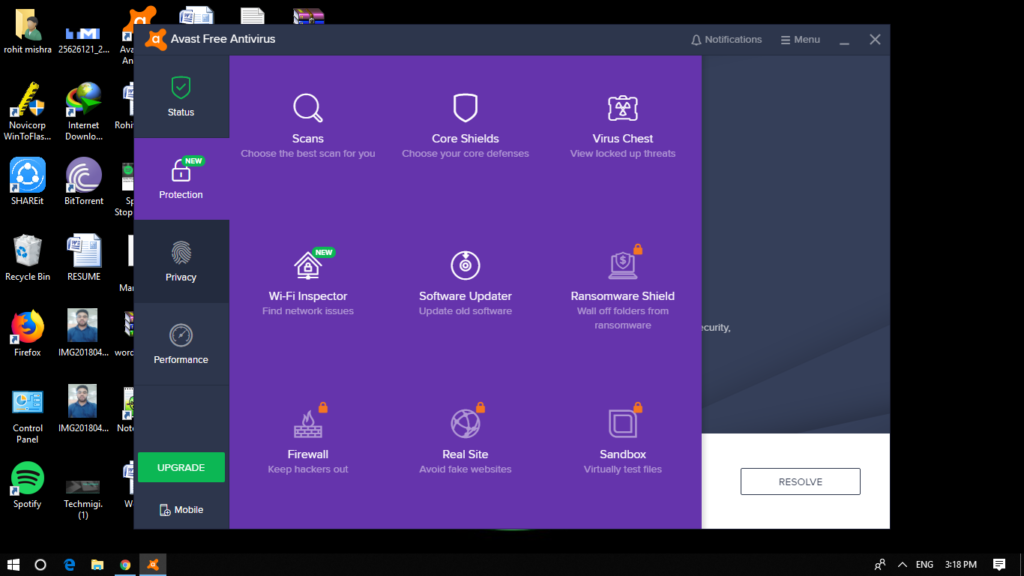1024x576 pixels.
Task: Click 'Update old software' text
Action: tap(465, 311)
